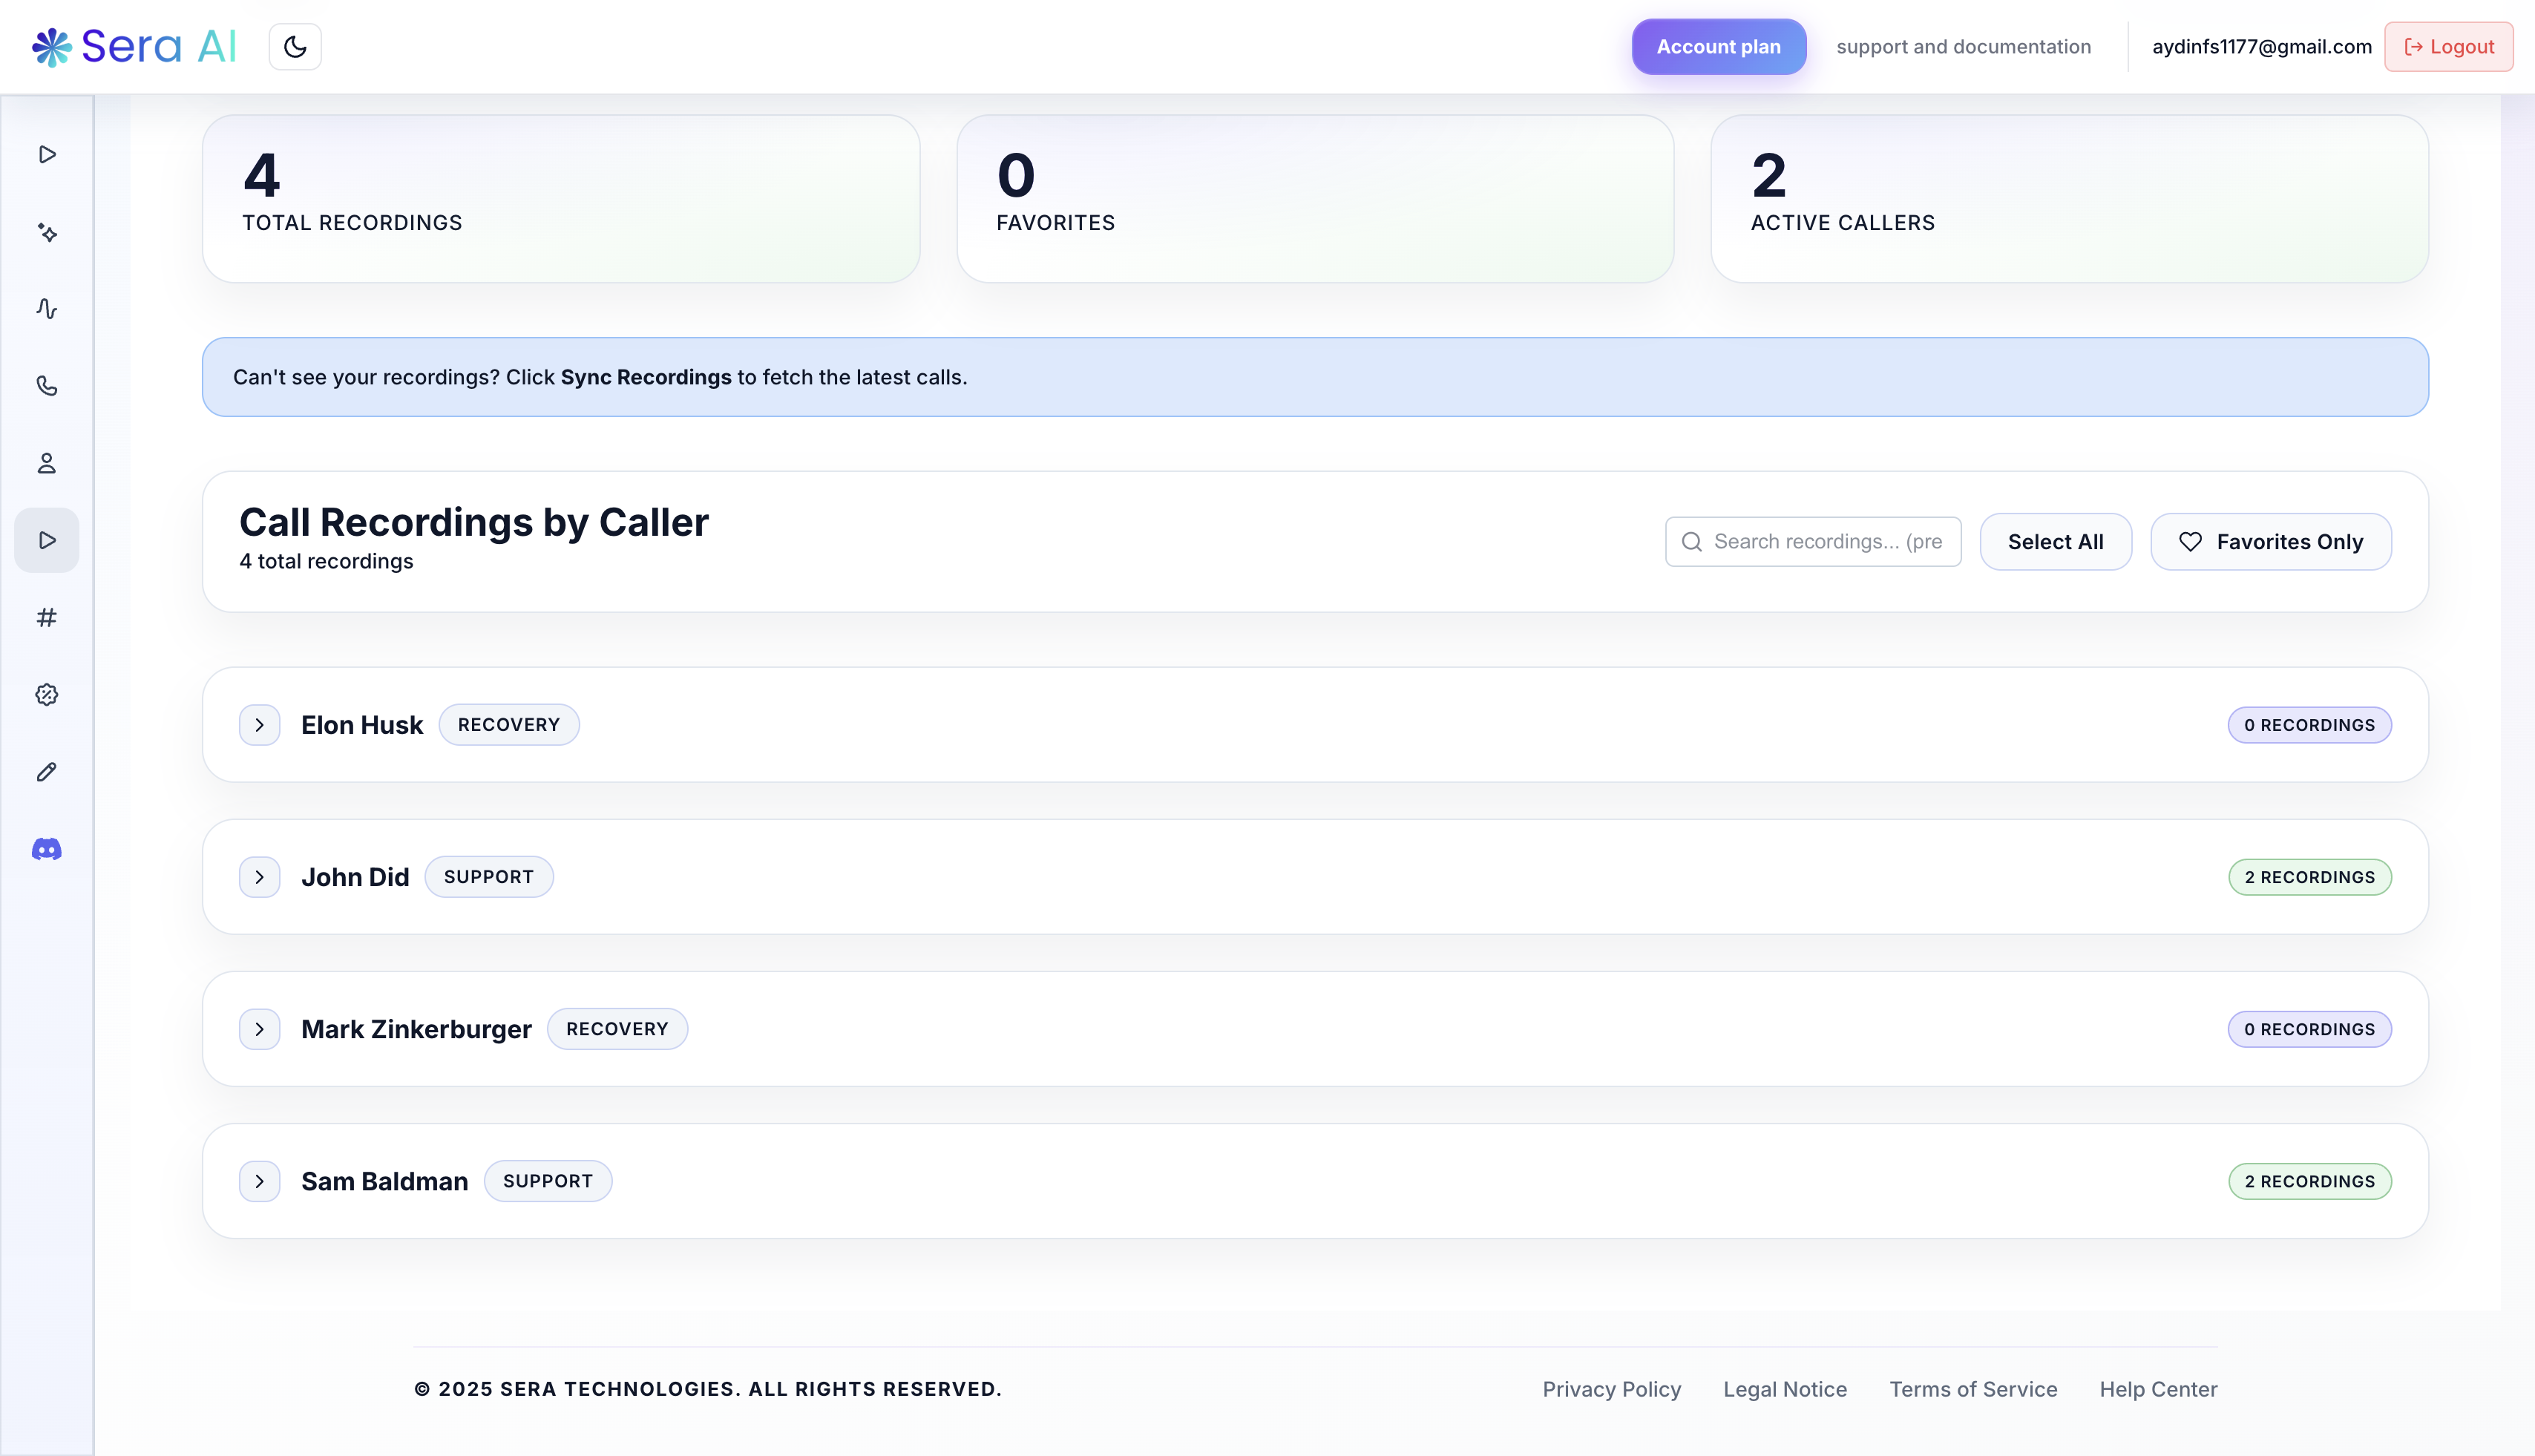2535x1456 pixels.
Task: Click the Logout button
Action: point(2448,47)
